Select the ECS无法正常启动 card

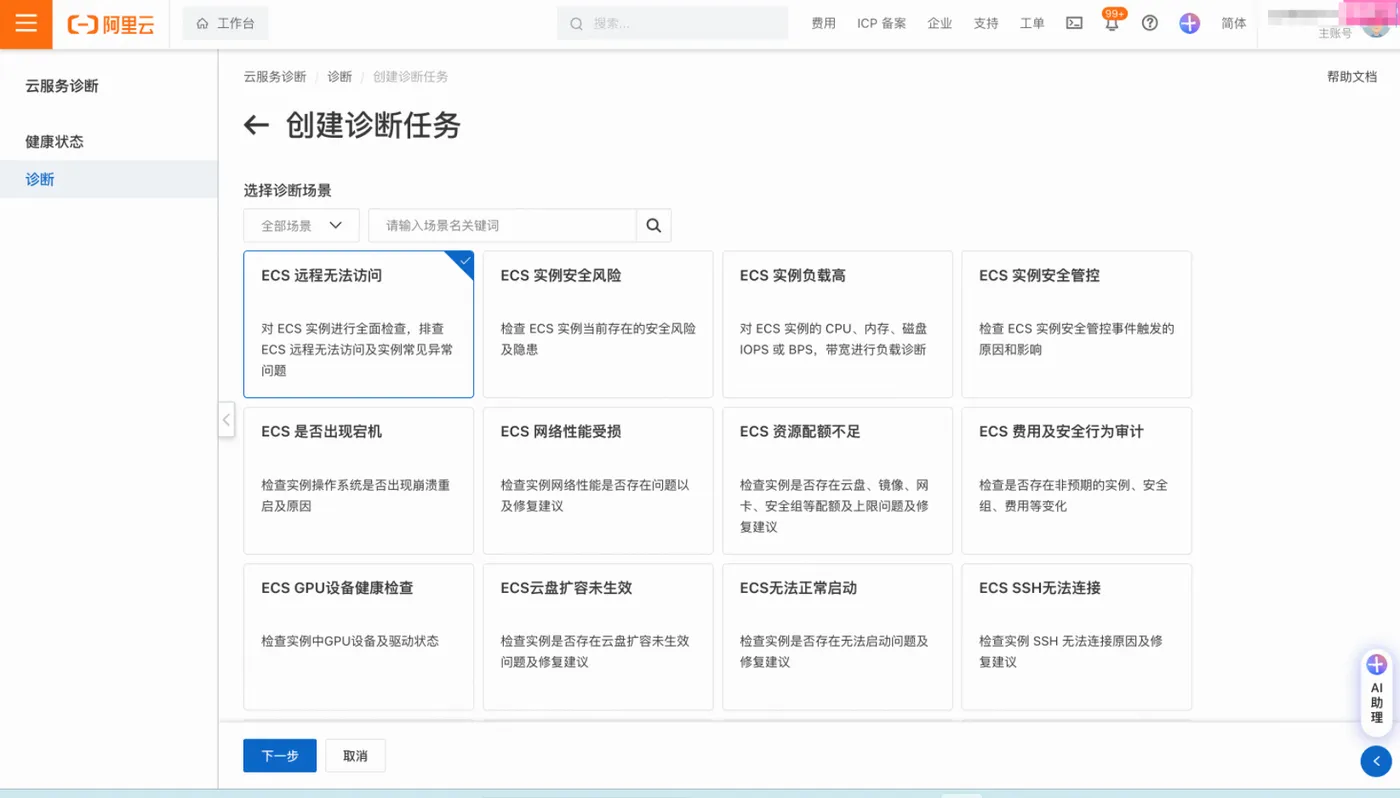click(x=837, y=637)
